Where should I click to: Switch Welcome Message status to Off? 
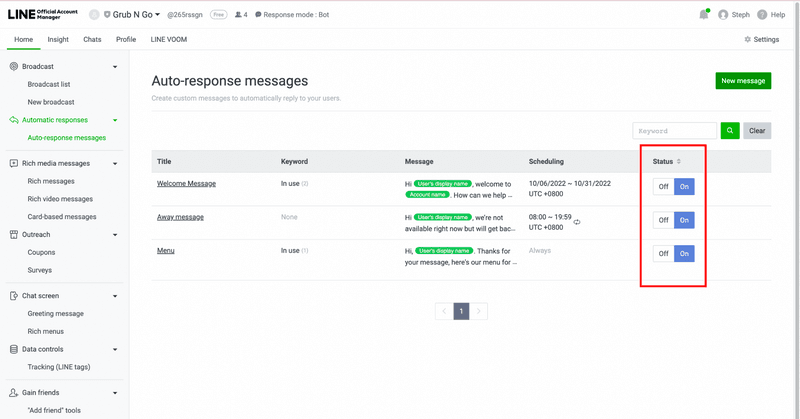663,187
